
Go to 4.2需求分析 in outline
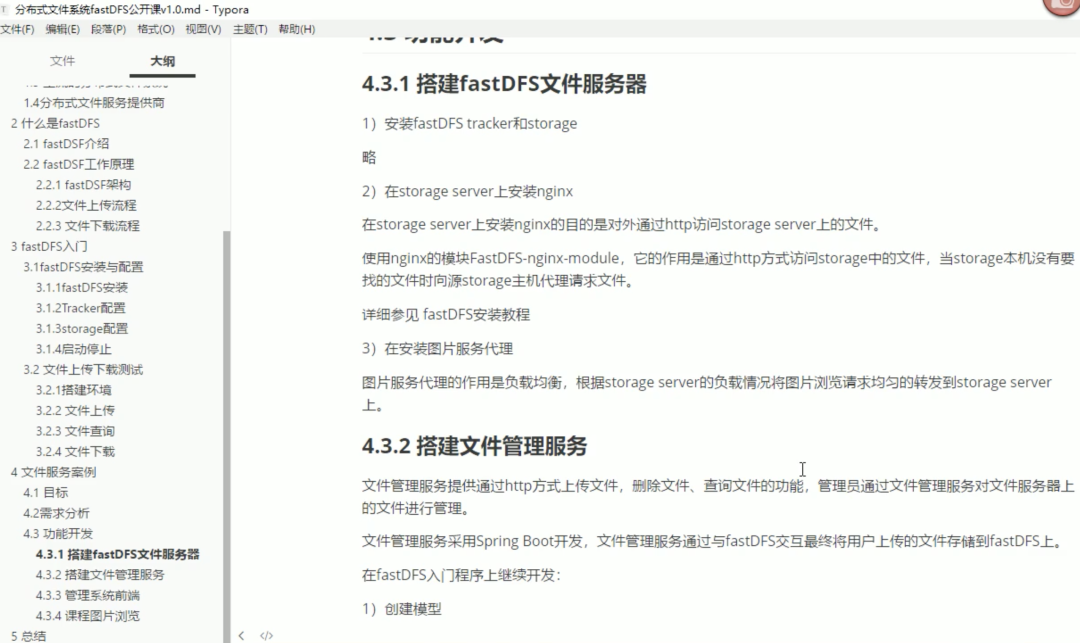(56, 513)
